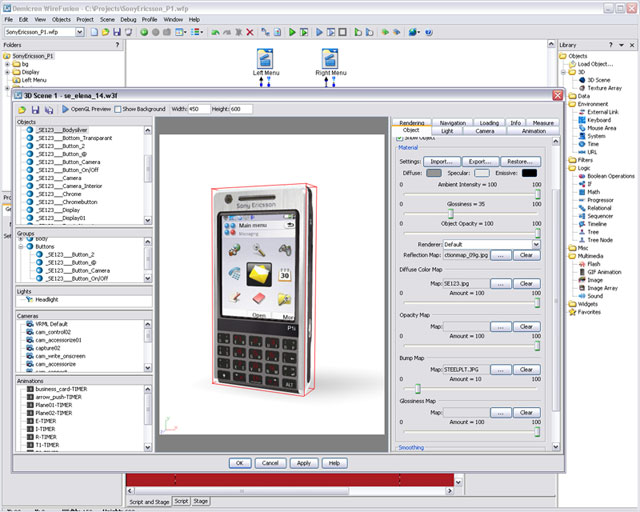The width and height of the screenshot is (640, 512).
Task: Click the Left Menu node icon
Action: click(x=266, y=58)
